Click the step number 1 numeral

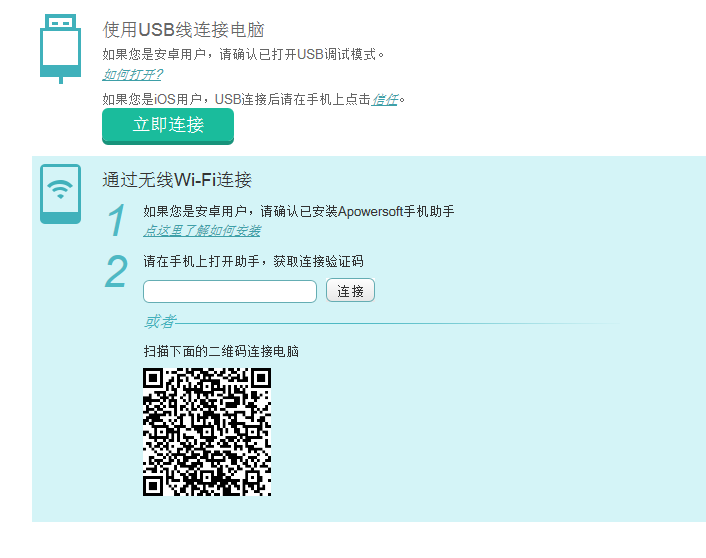pyautogui.click(x=117, y=220)
